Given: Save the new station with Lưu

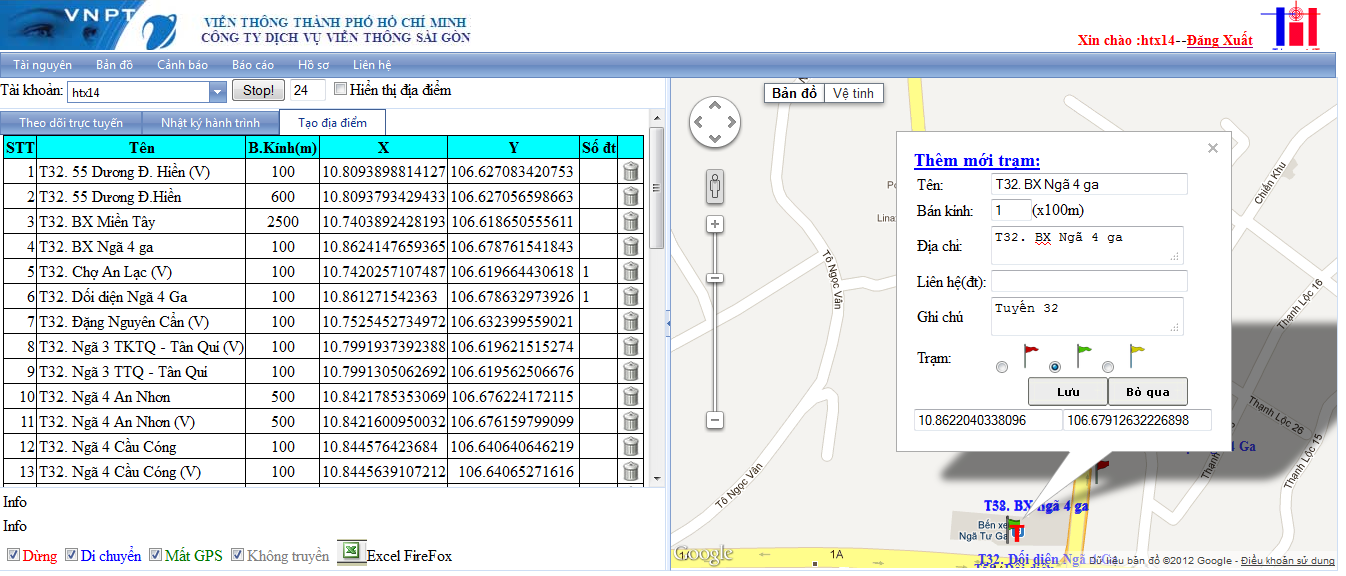Looking at the screenshot, I should pos(1068,391).
